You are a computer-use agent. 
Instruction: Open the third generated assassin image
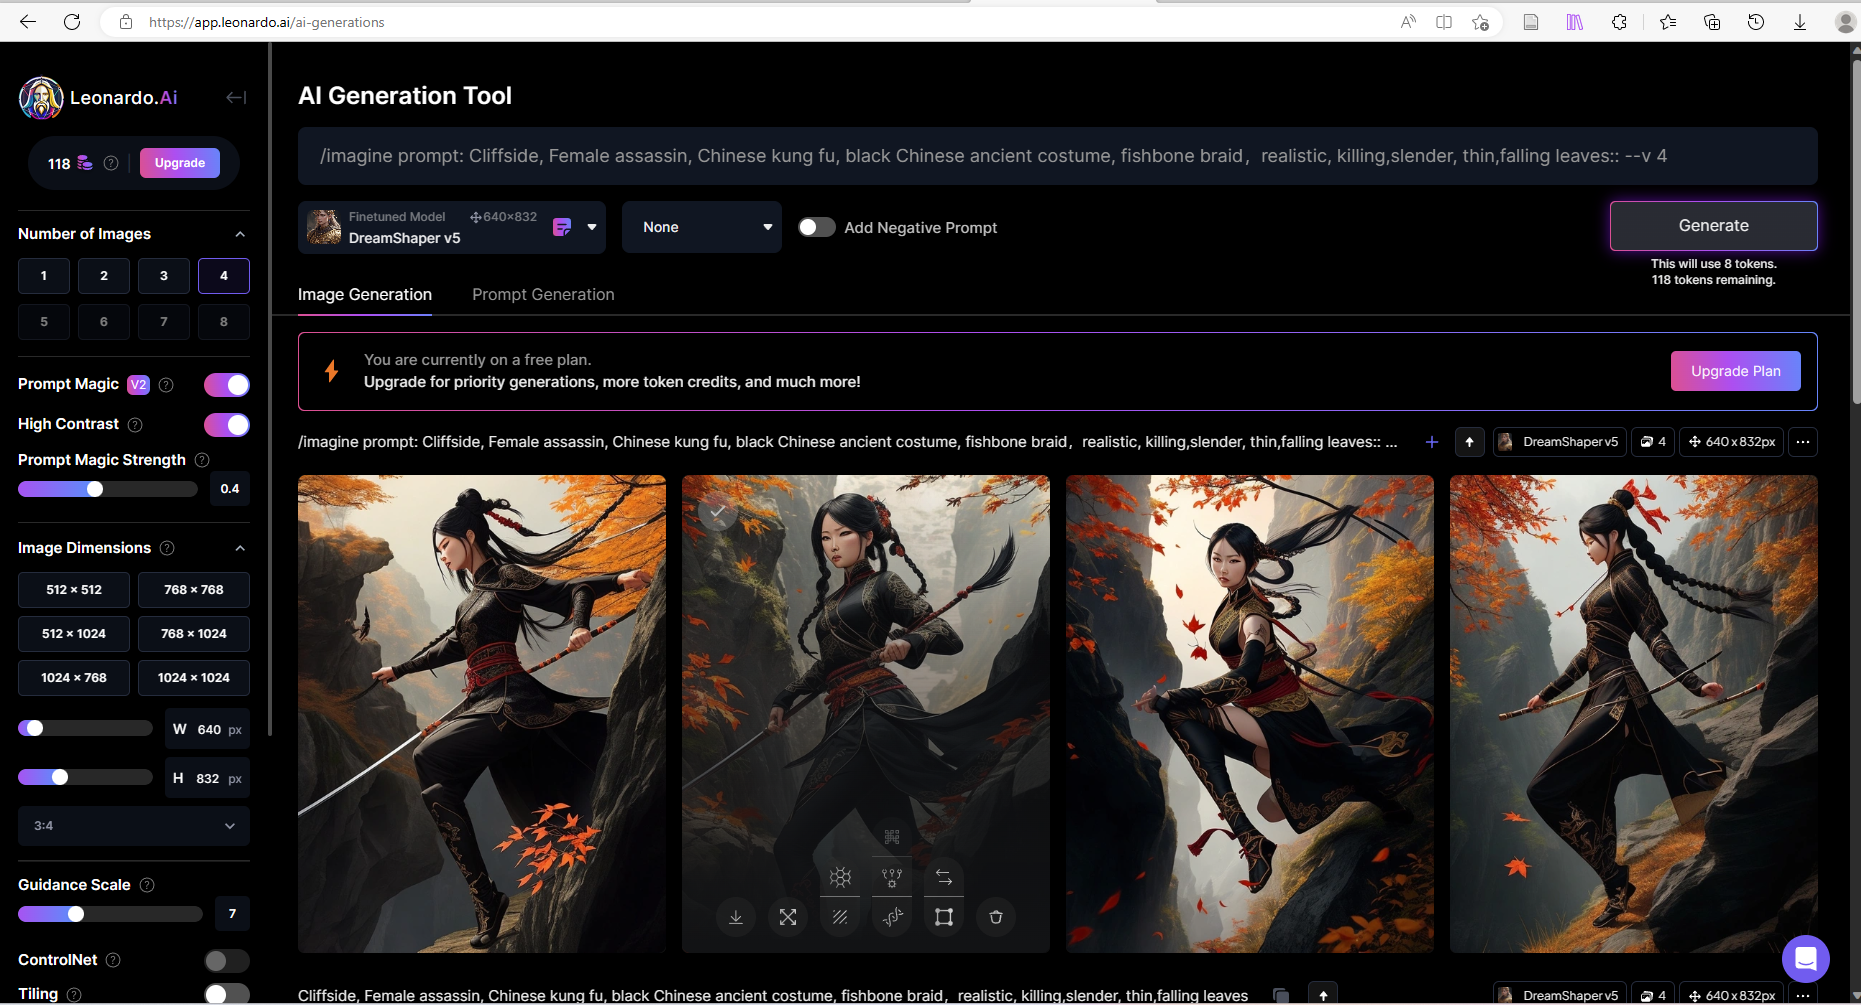point(1250,714)
